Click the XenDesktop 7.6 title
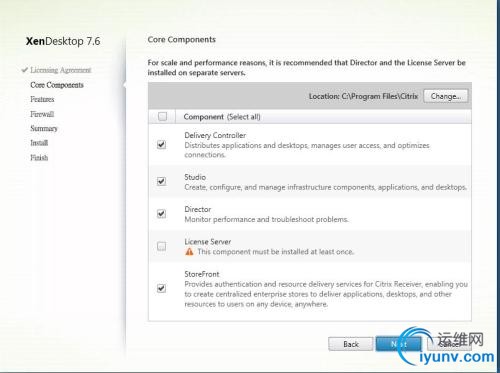Screen dimensions: 500x373 pos(63,41)
